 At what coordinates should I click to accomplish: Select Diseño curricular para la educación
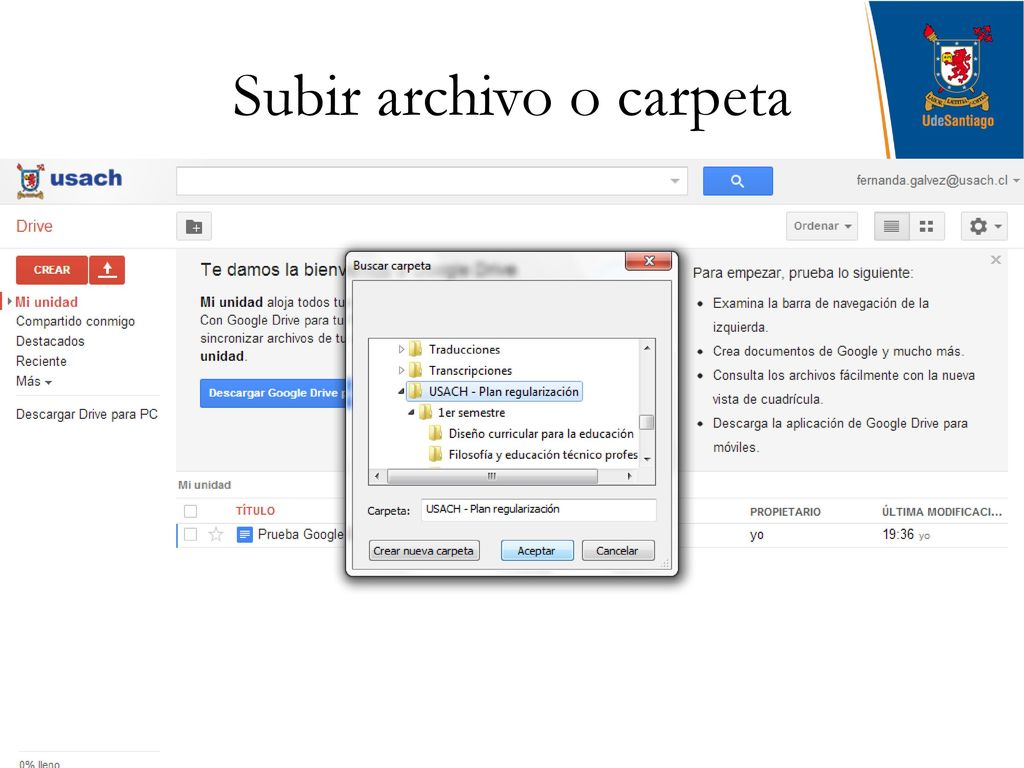(541, 433)
